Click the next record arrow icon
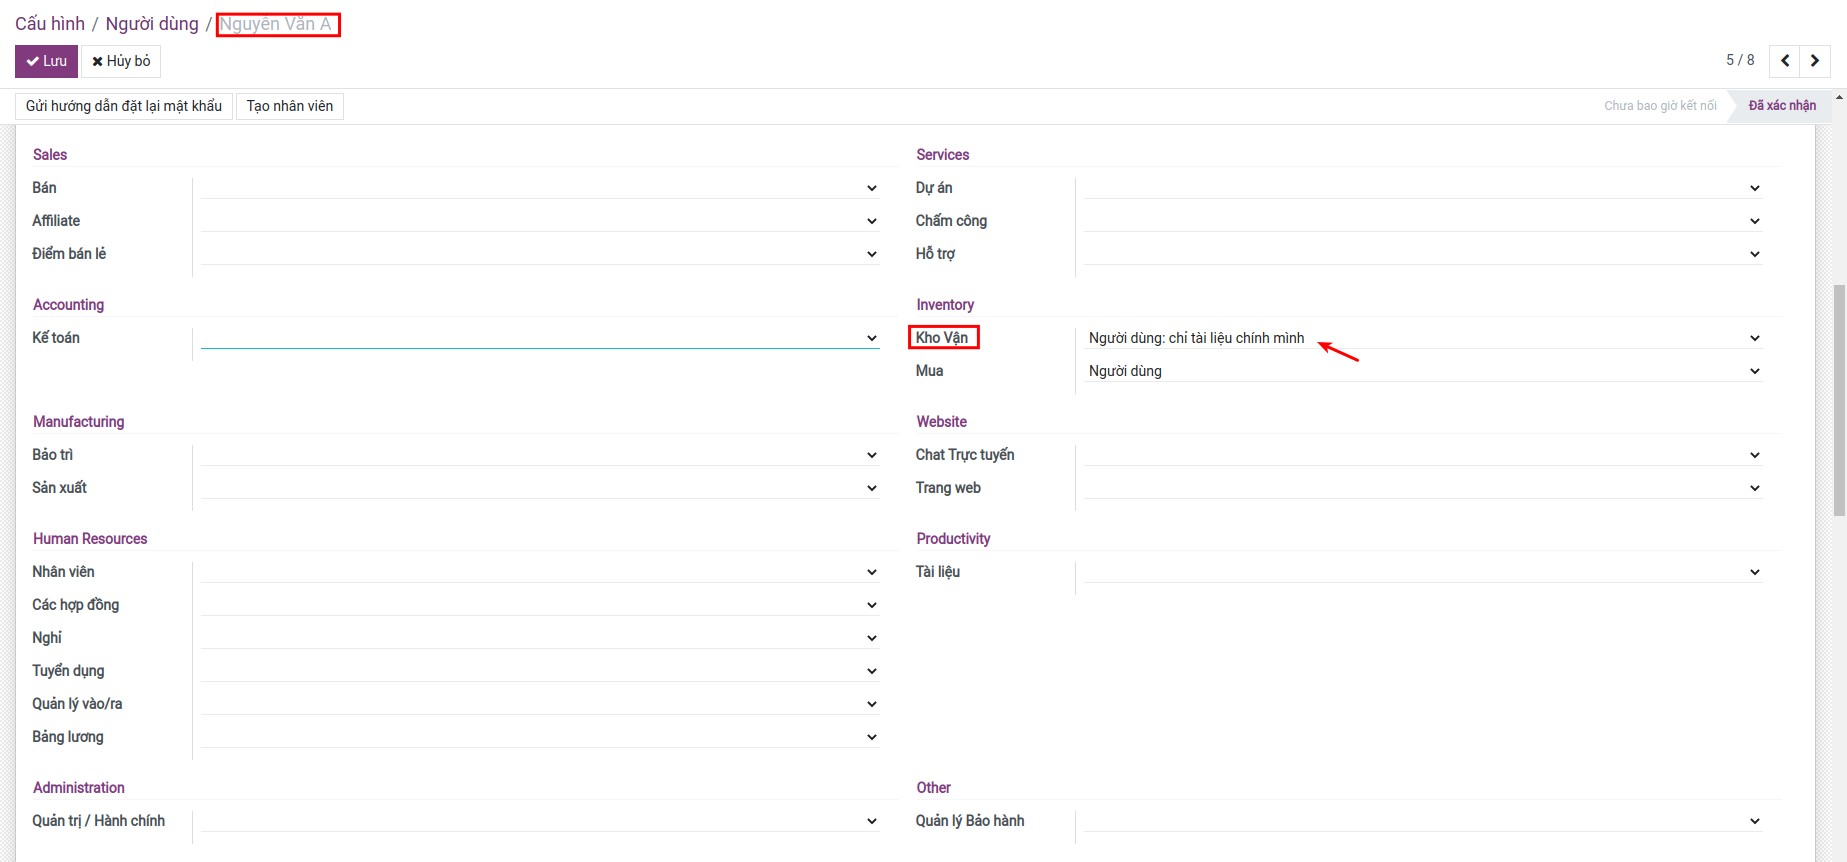 click(1815, 61)
